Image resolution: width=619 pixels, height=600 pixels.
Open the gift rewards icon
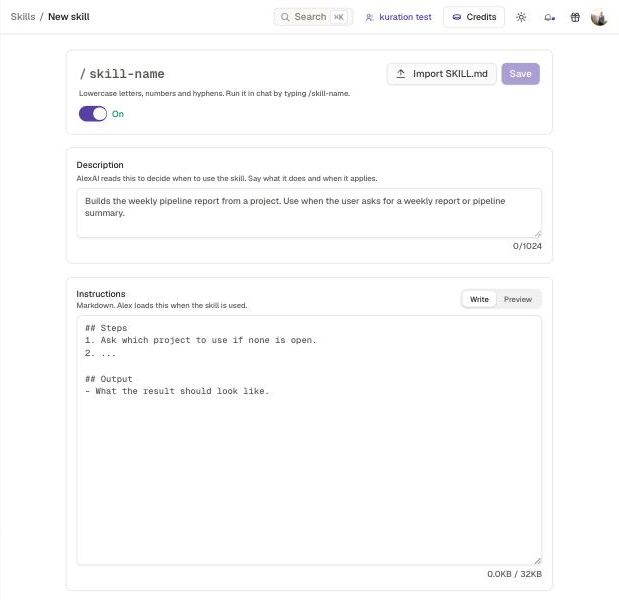point(575,17)
